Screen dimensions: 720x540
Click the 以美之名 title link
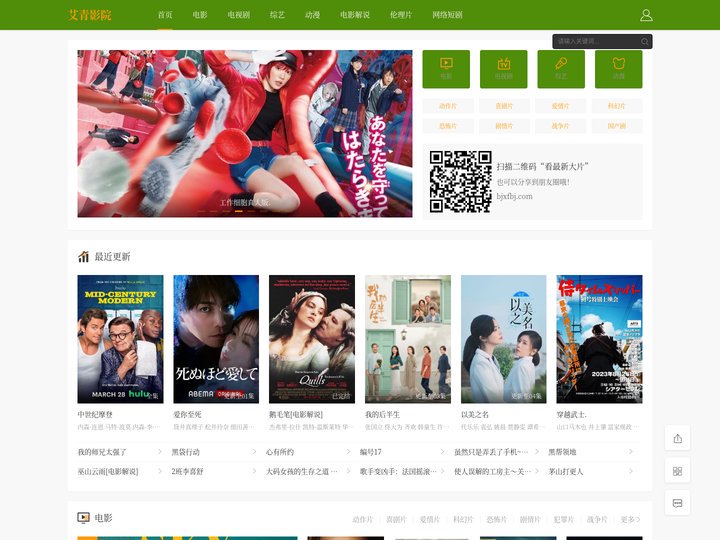475,415
